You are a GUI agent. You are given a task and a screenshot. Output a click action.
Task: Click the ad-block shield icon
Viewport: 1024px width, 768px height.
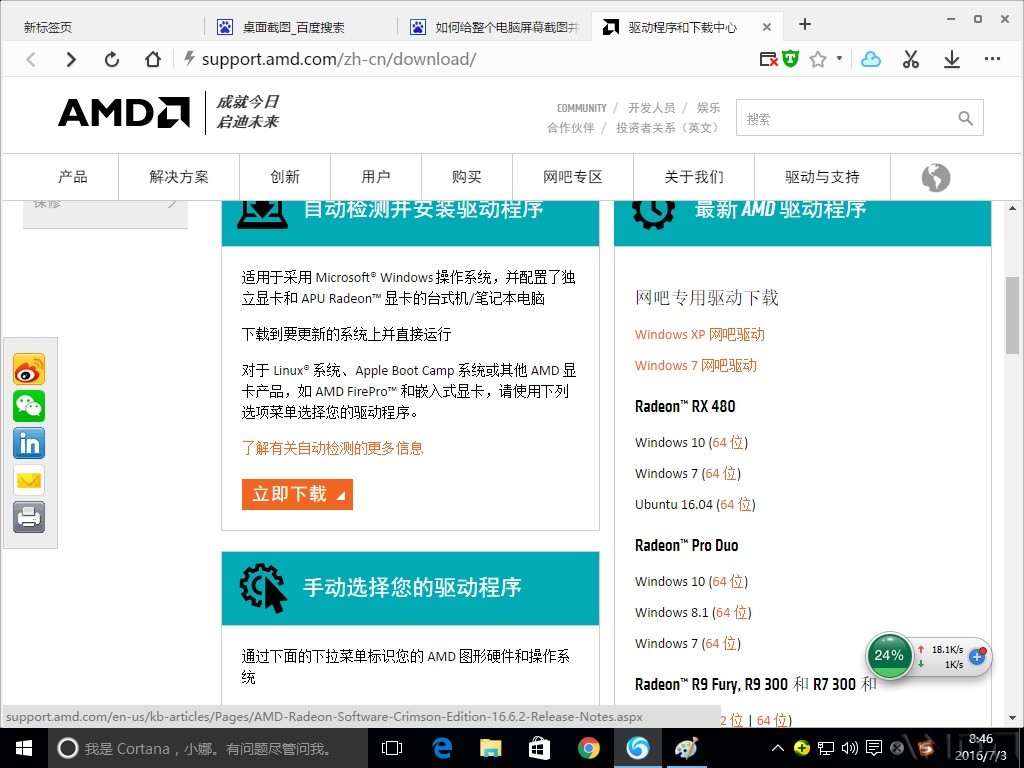[791, 59]
